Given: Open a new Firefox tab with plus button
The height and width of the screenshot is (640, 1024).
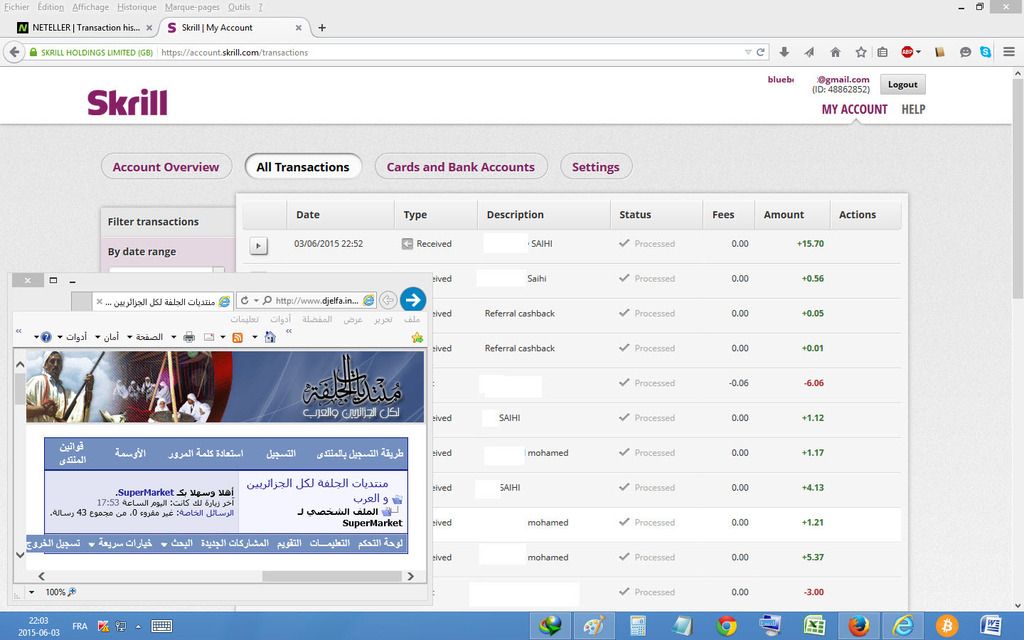Looking at the screenshot, I should (321, 27).
